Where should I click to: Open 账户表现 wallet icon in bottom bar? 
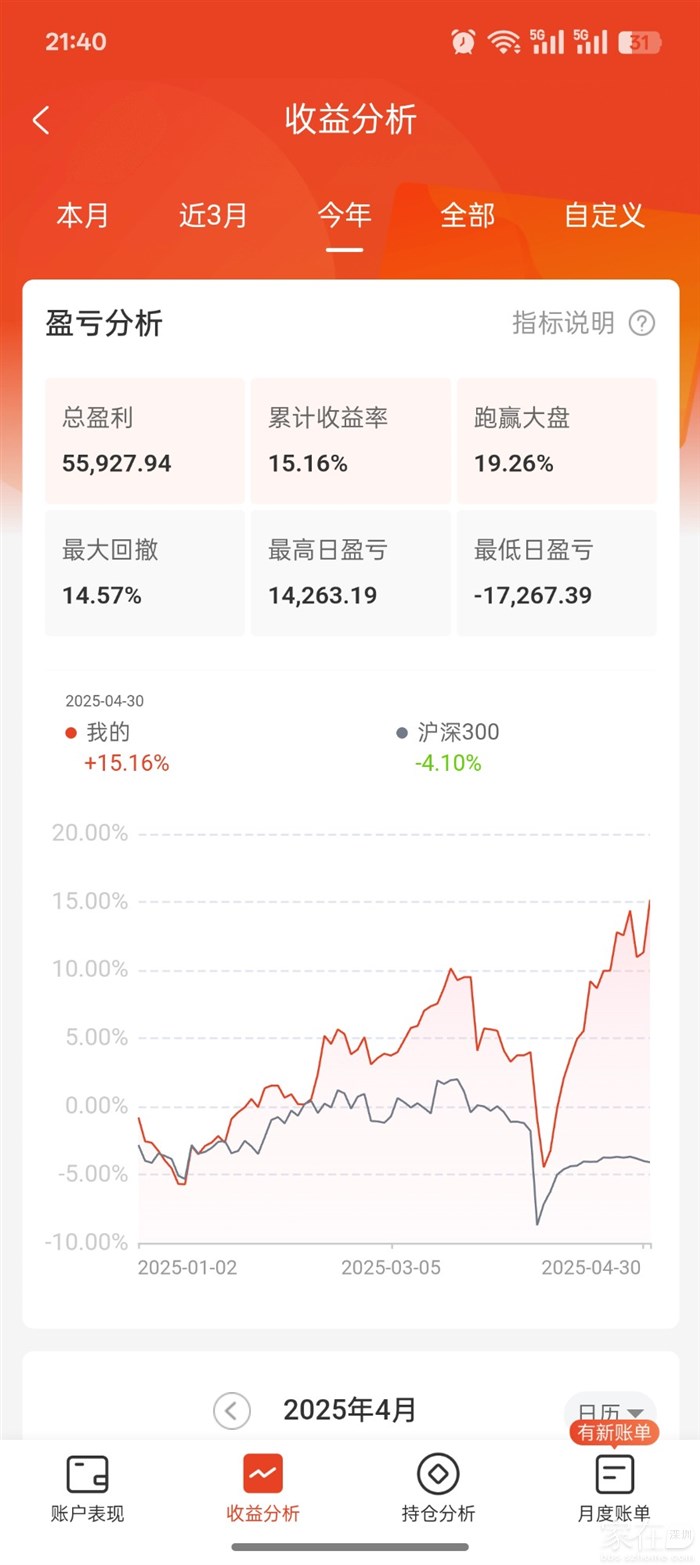point(87,1474)
